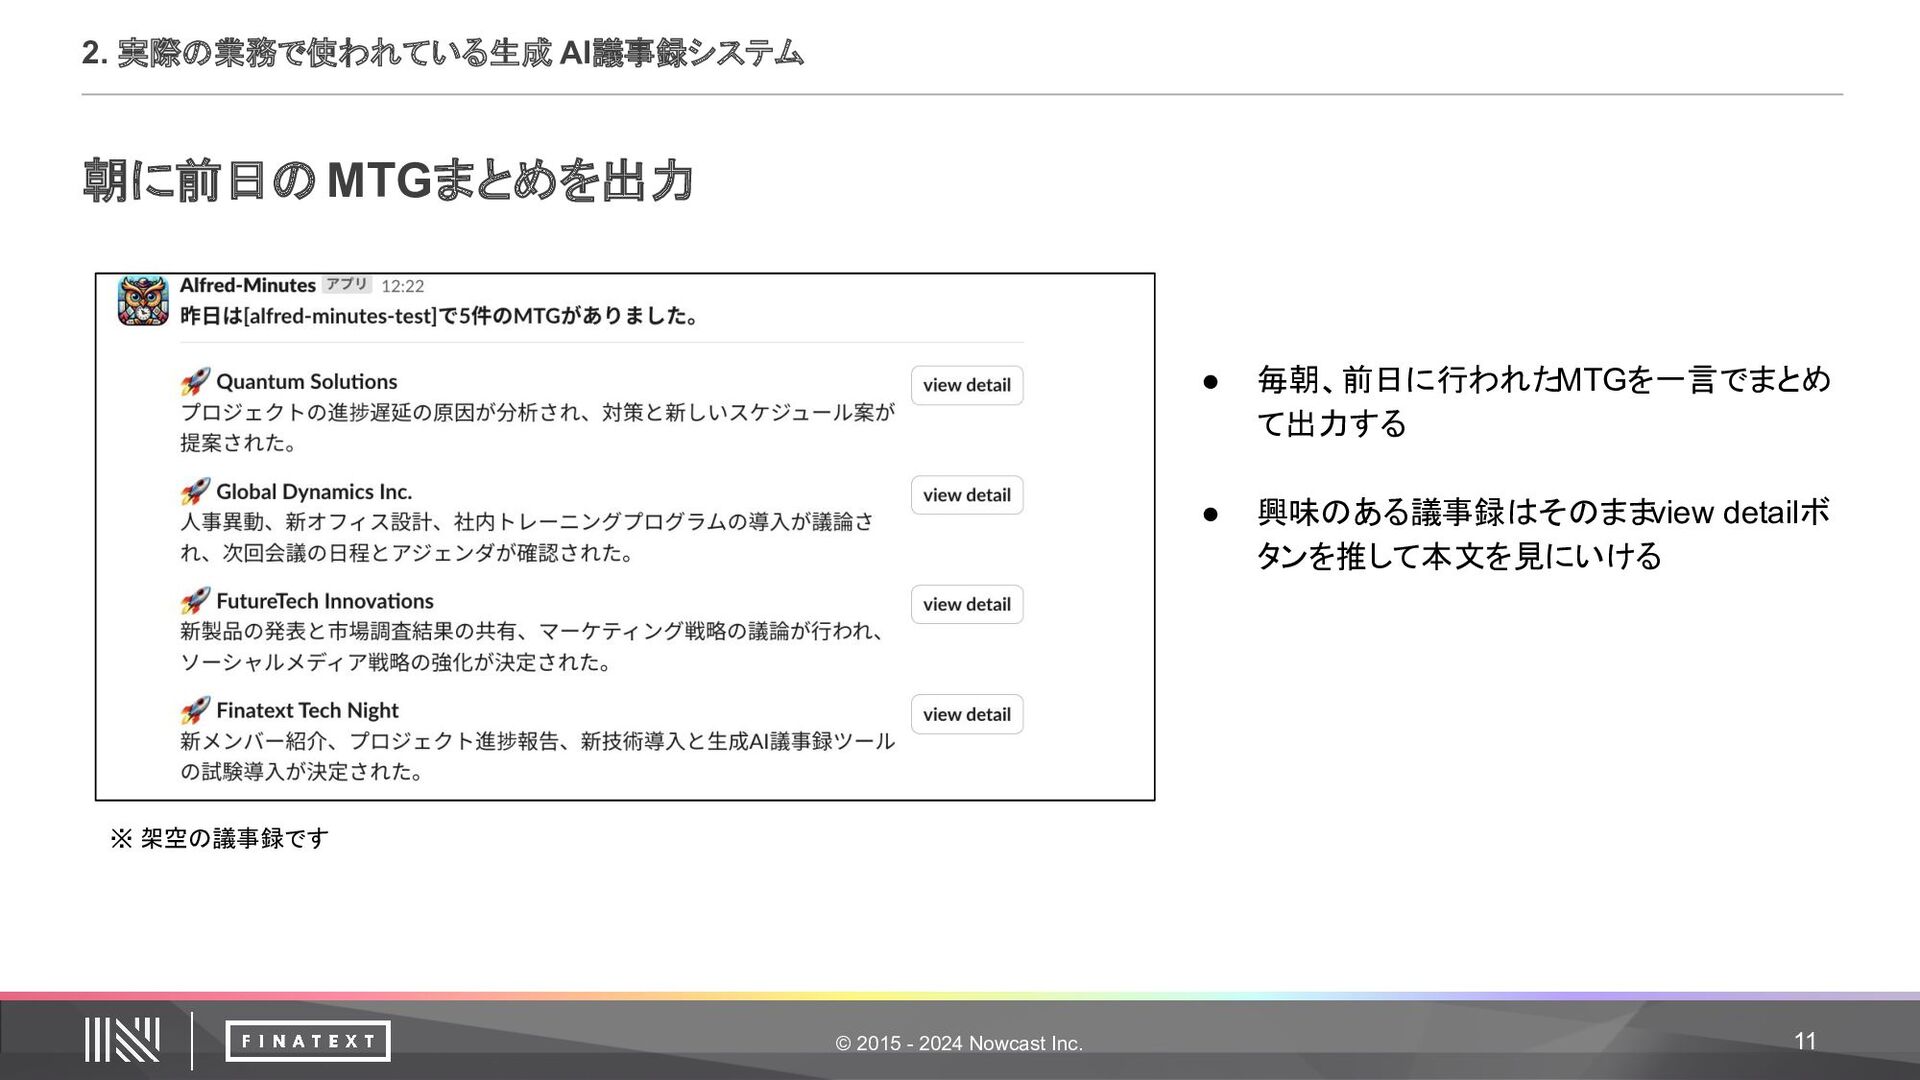
Task: Click rocket icon beside Finatext Tech Night
Action: coord(195,710)
